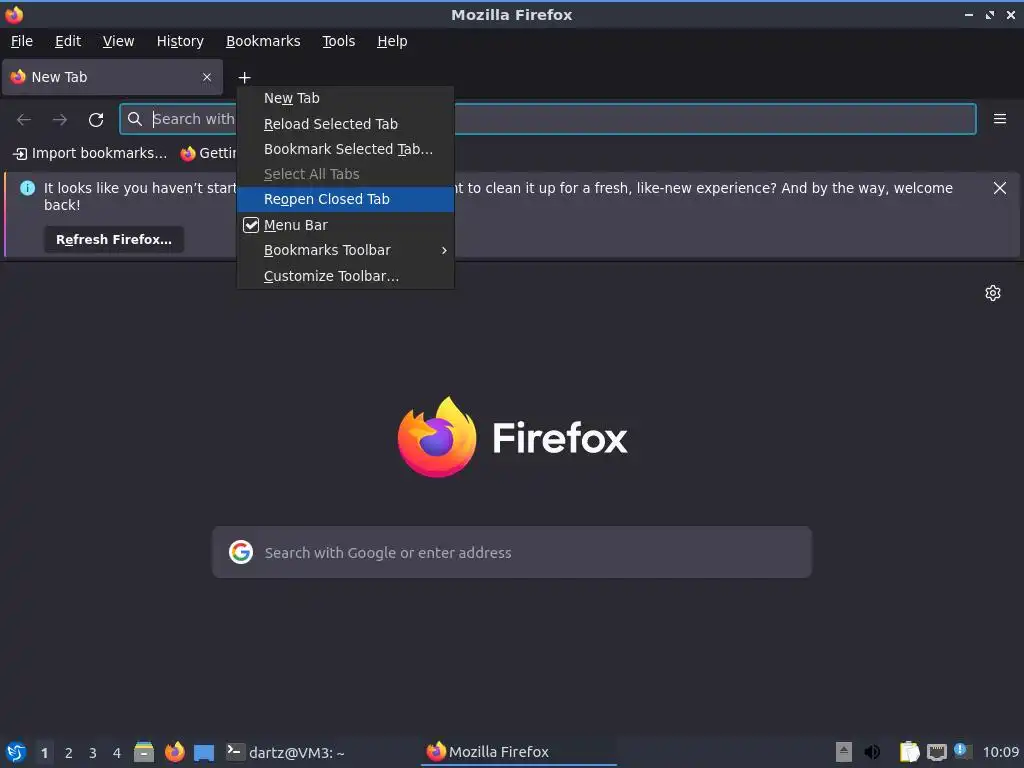Expand the Bookmarks Toolbar submenu
This screenshot has width=1024, height=768.
click(x=345, y=250)
